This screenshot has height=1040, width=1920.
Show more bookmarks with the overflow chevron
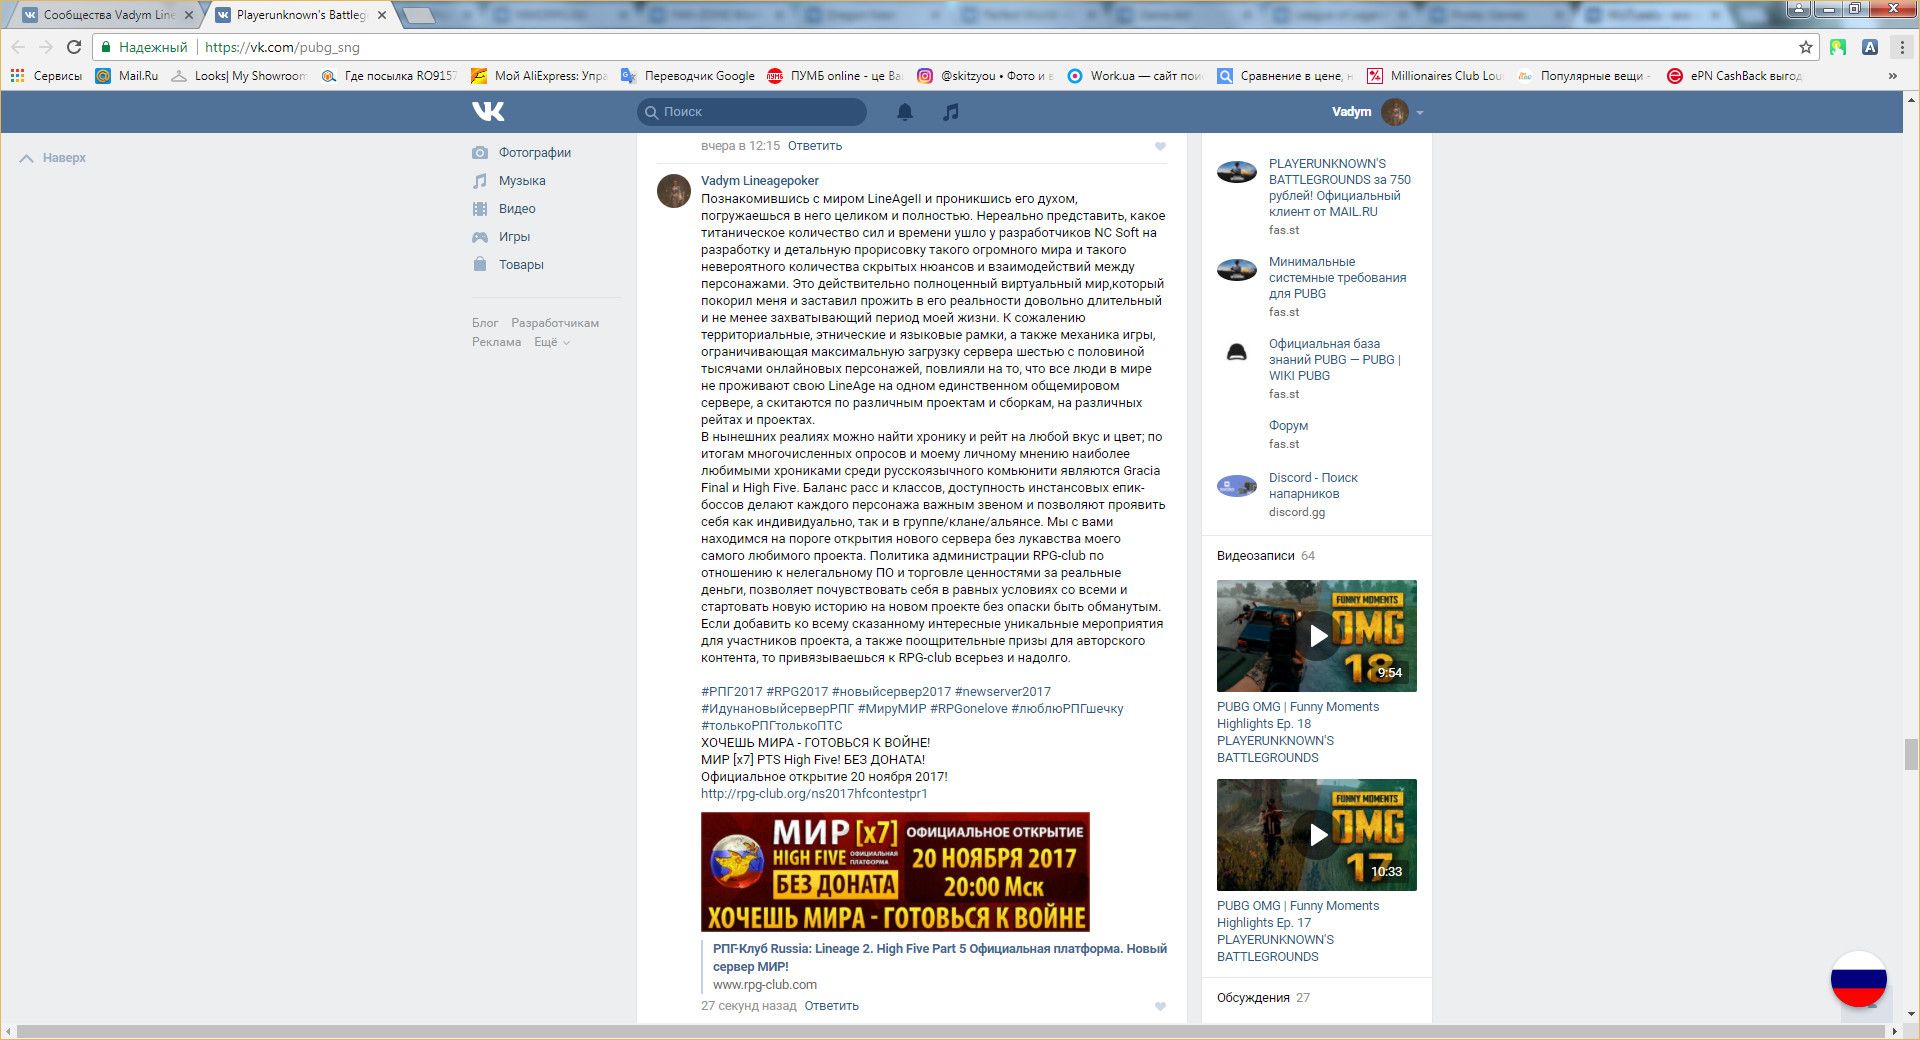1892,76
